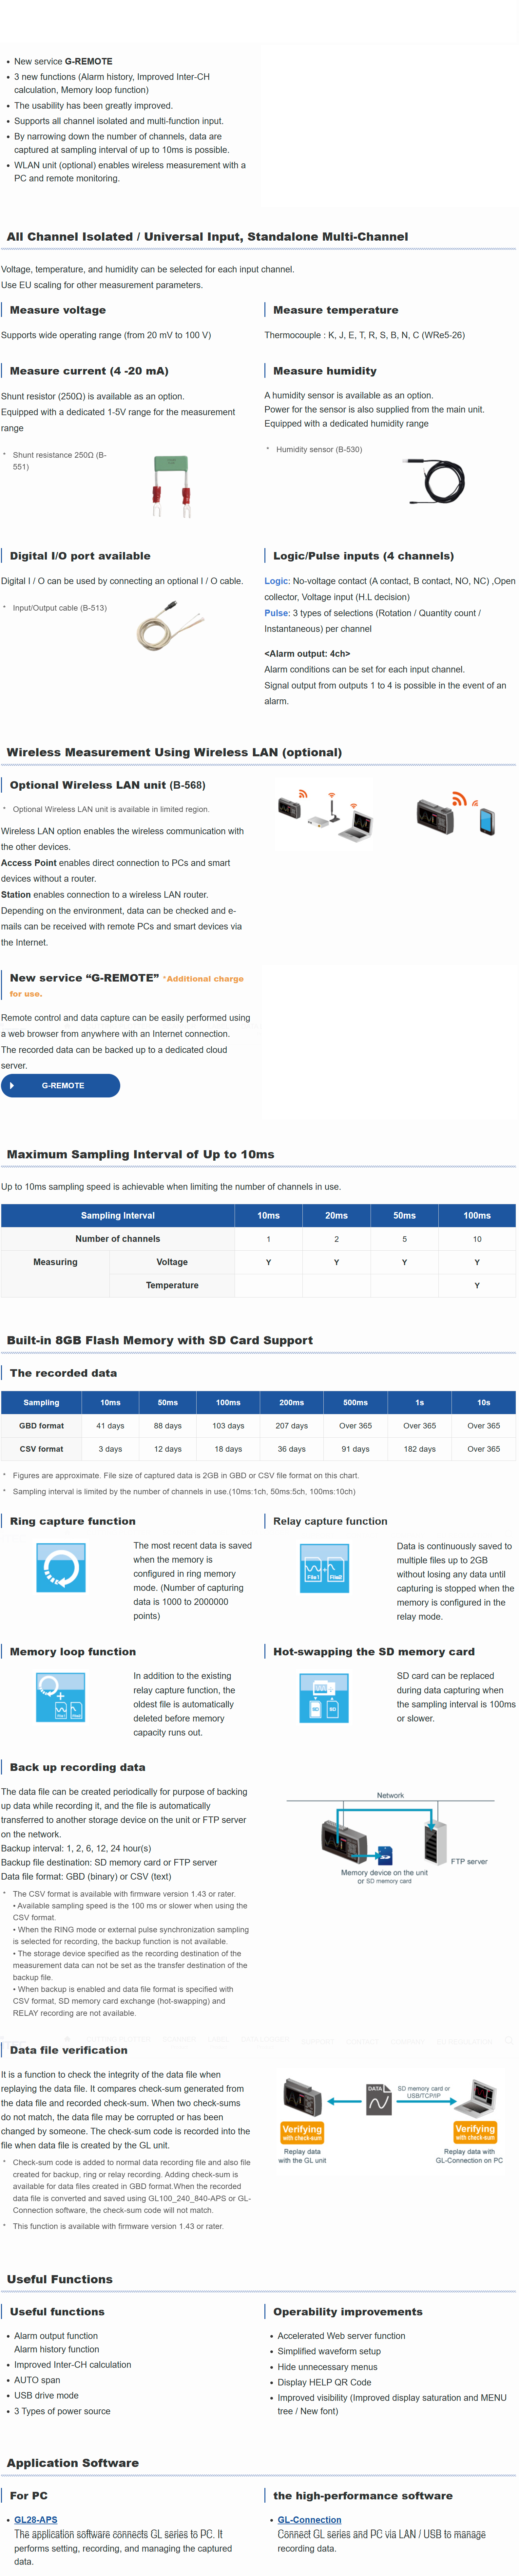519x2576 pixels.
Task: Click the arrow icon on the G-REMOTE button
Action: [x=12, y=1085]
